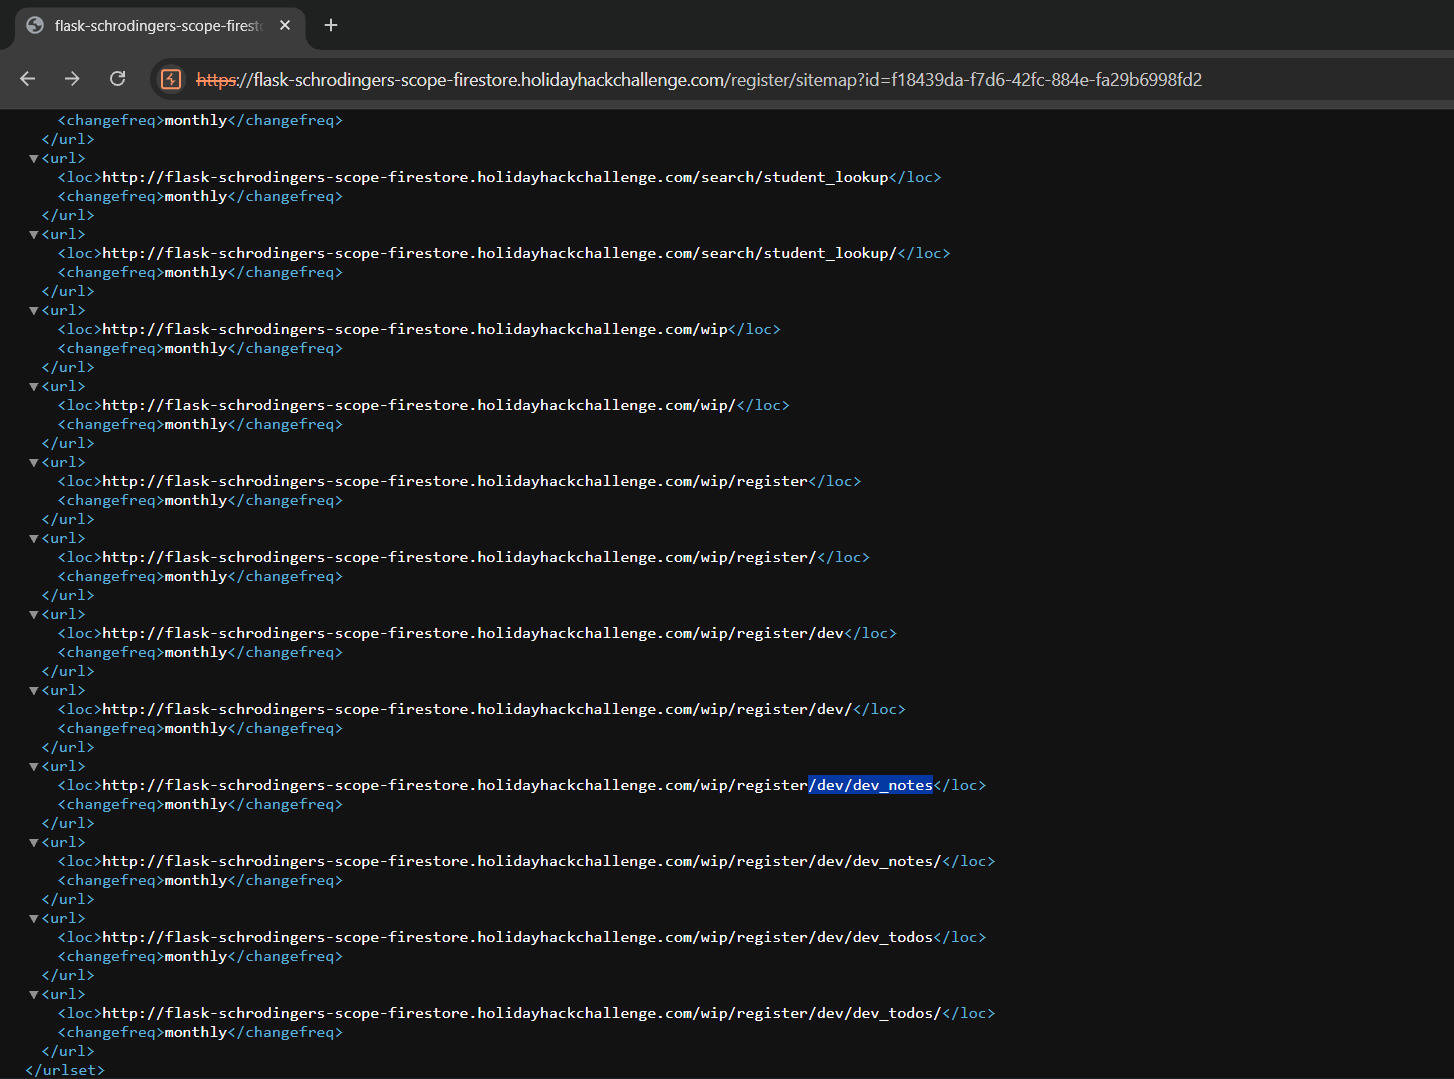Click the closing </urlset> tag
1454x1079 pixels.
65,1070
